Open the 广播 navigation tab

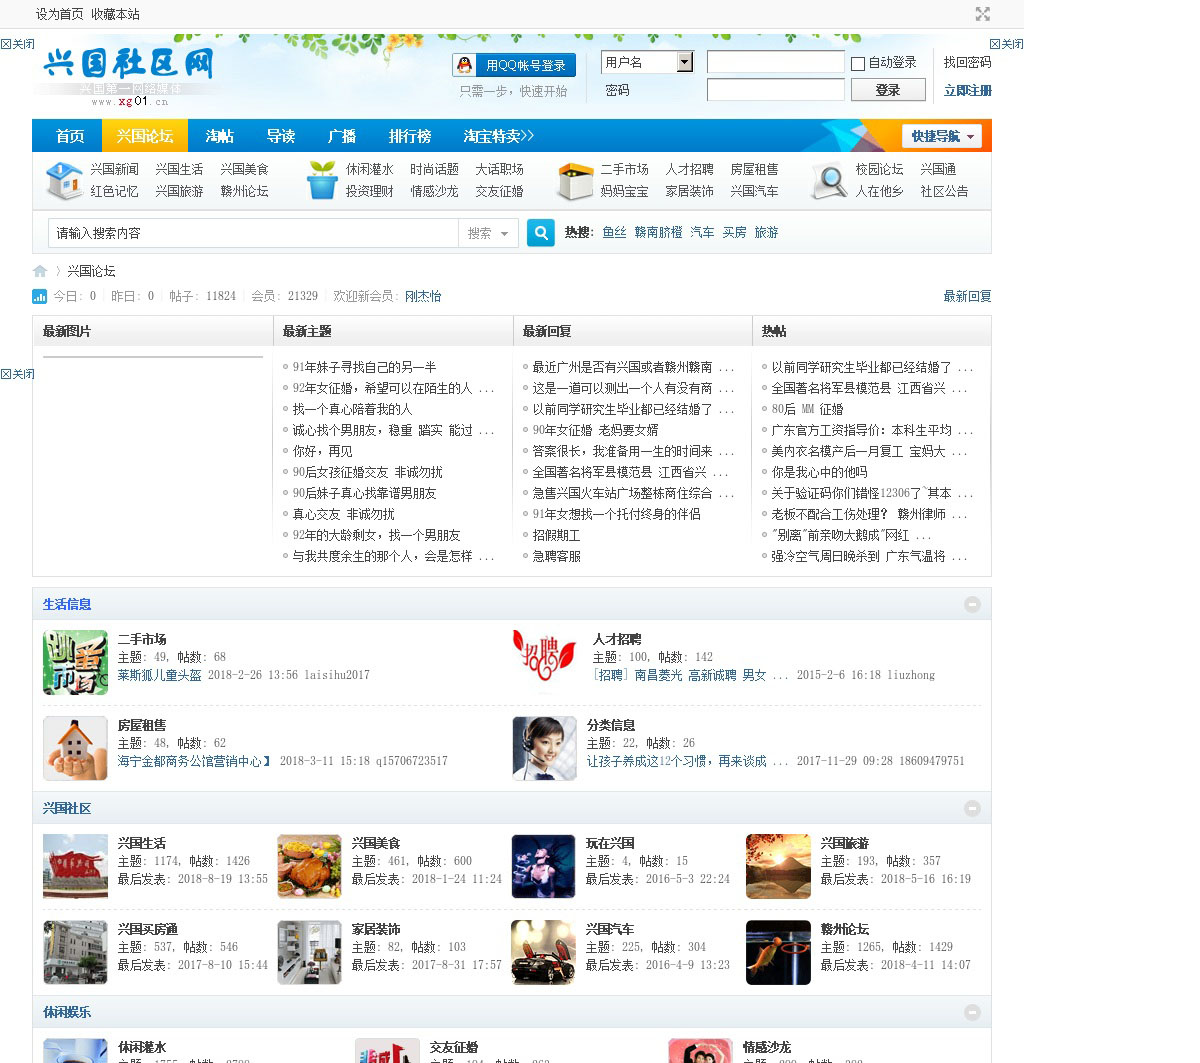click(342, 136)
